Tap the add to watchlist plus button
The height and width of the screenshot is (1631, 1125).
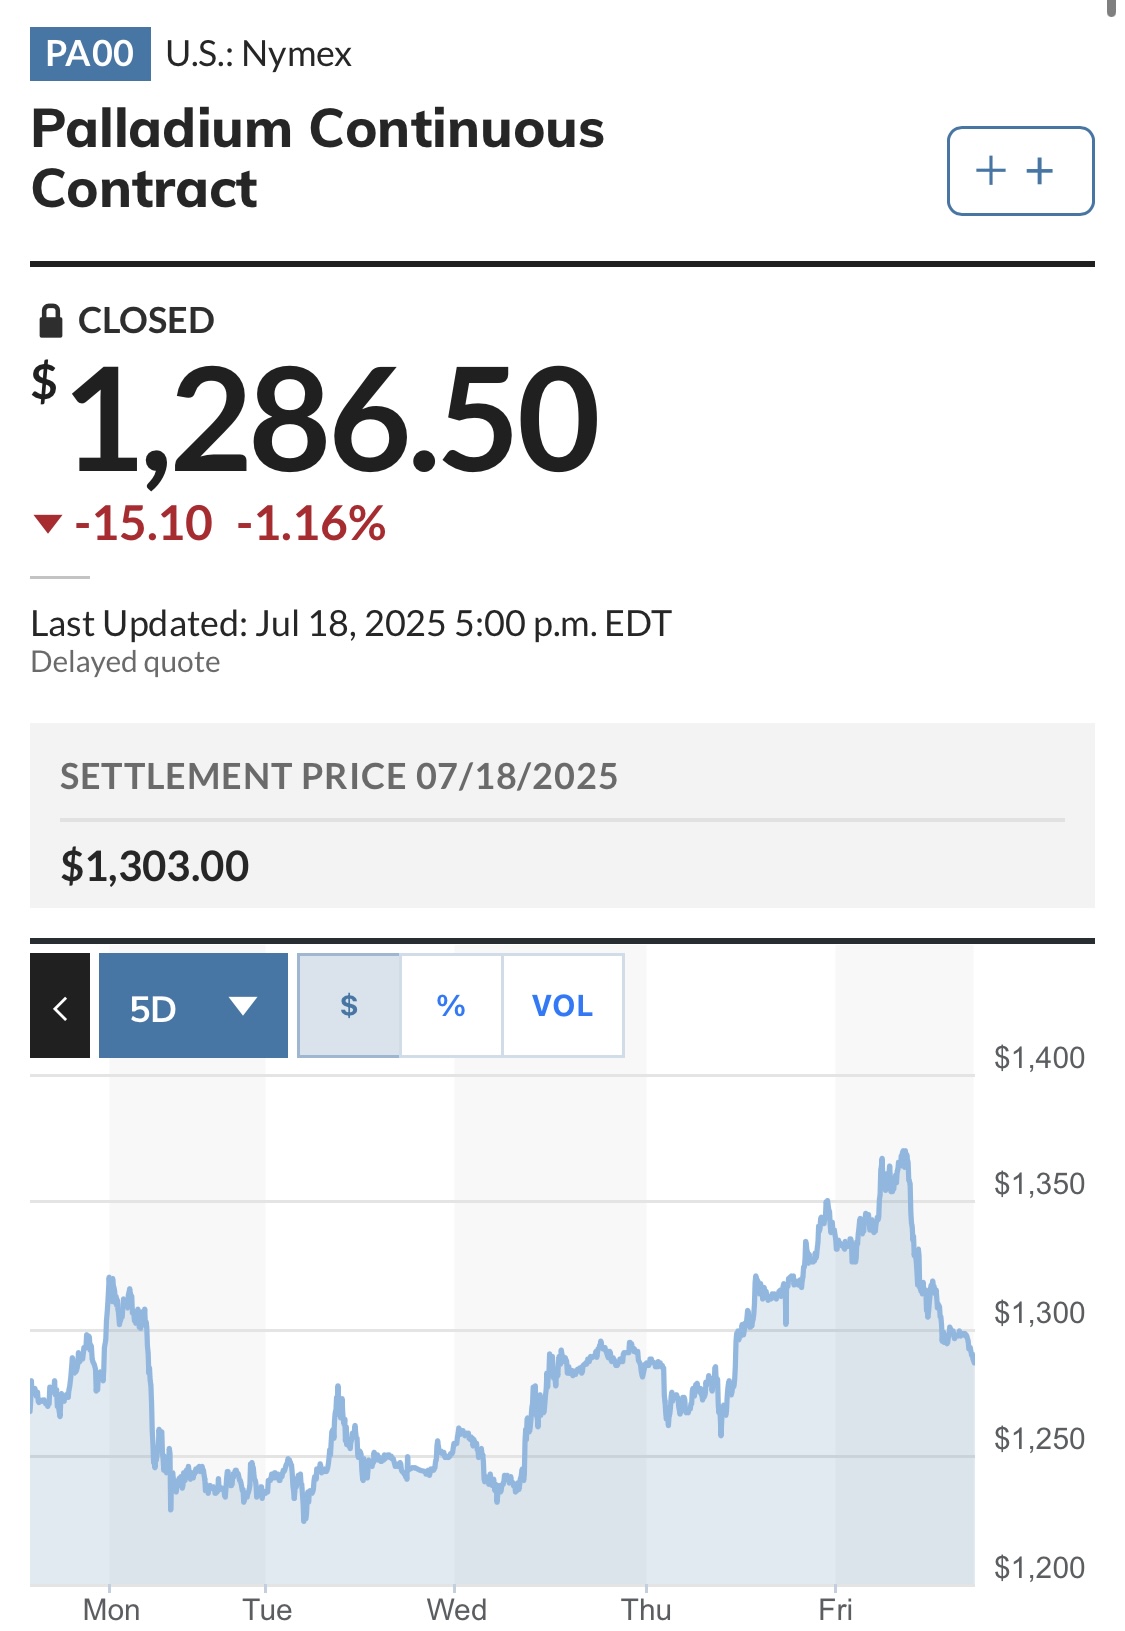pos(1020,171)
